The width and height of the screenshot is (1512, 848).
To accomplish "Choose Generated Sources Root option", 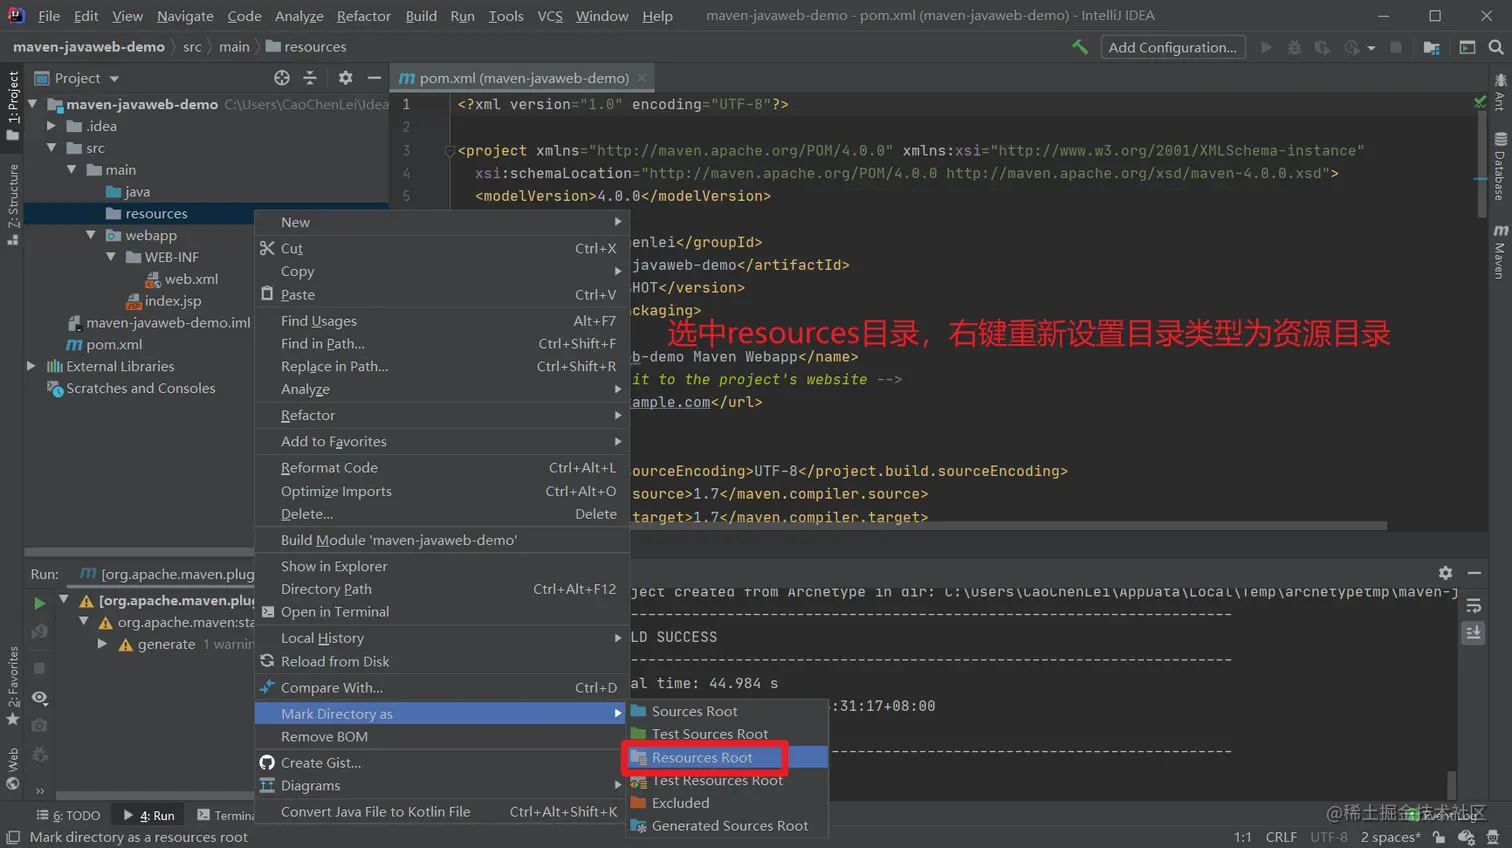I will tap(727, 826).
